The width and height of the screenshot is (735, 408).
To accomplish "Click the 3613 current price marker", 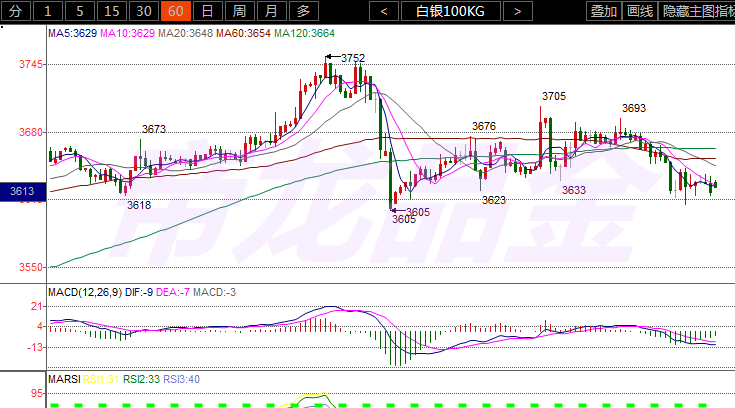I will tap(22, 191).
